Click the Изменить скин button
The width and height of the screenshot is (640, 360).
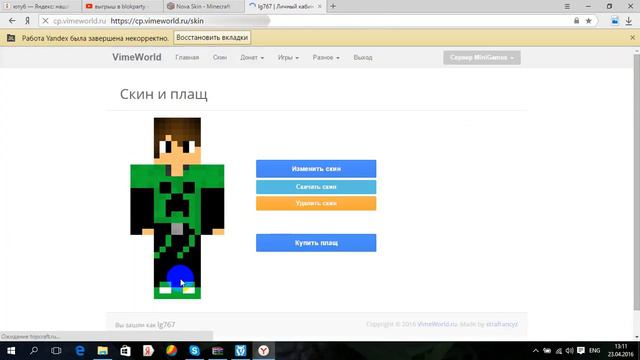click(316, 169)
